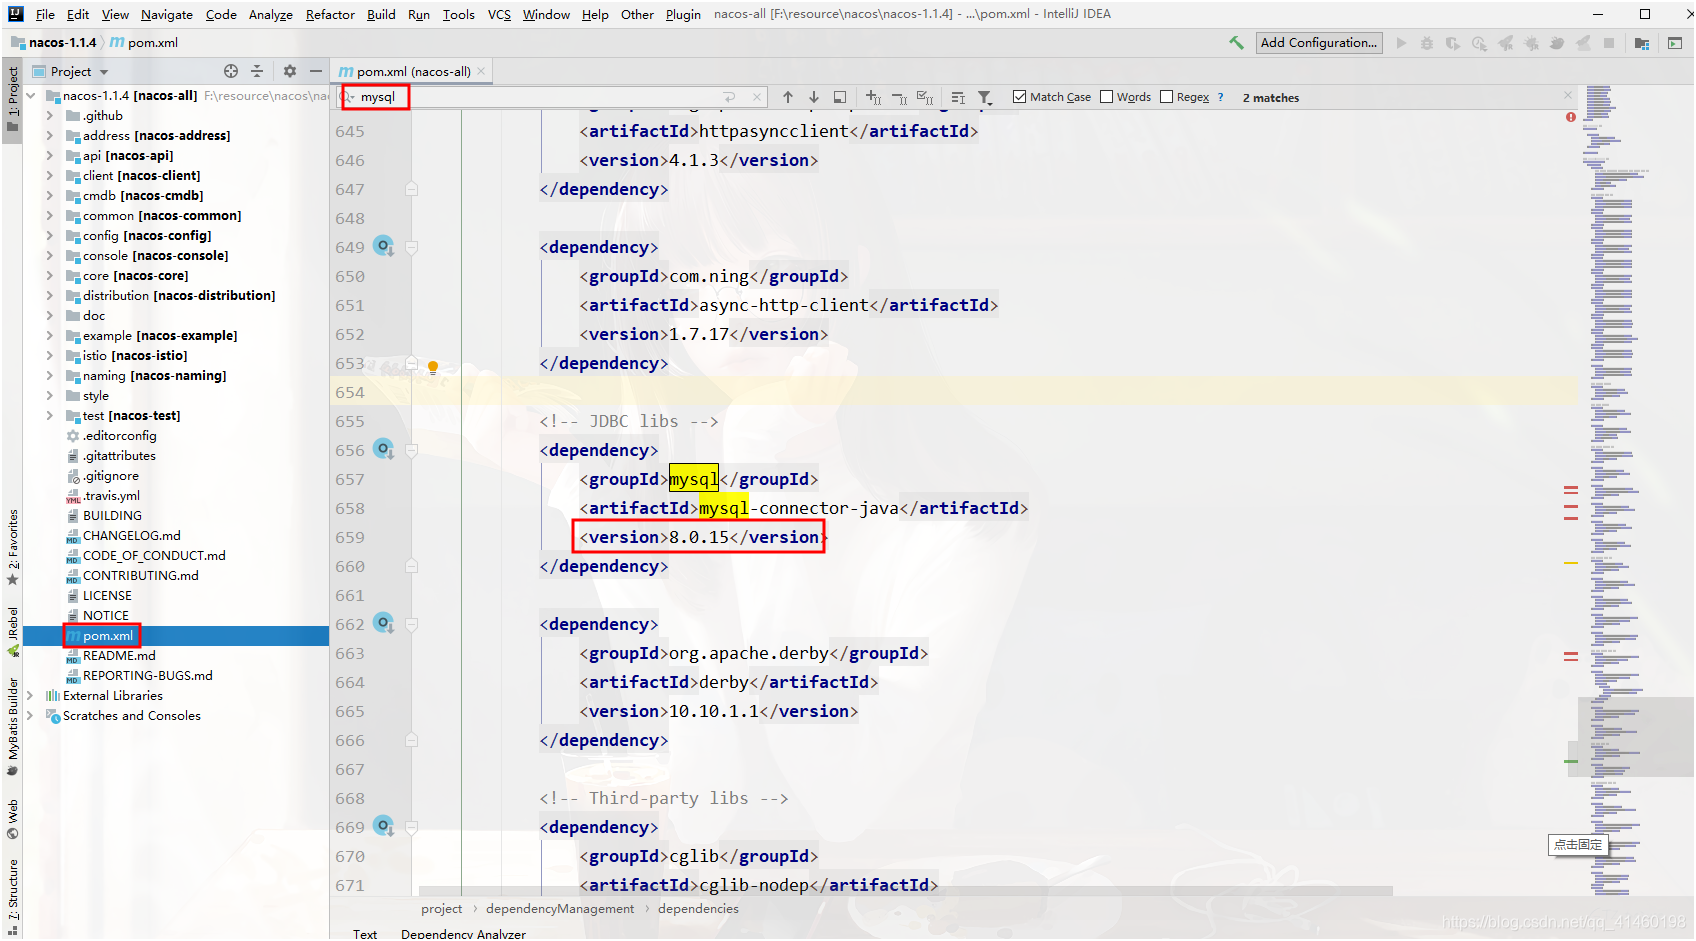The height and width of the screenshot is (941, 1696).
Task: Click the Toggle Multiline lines icon in find bar
Action: coord(958,97)
